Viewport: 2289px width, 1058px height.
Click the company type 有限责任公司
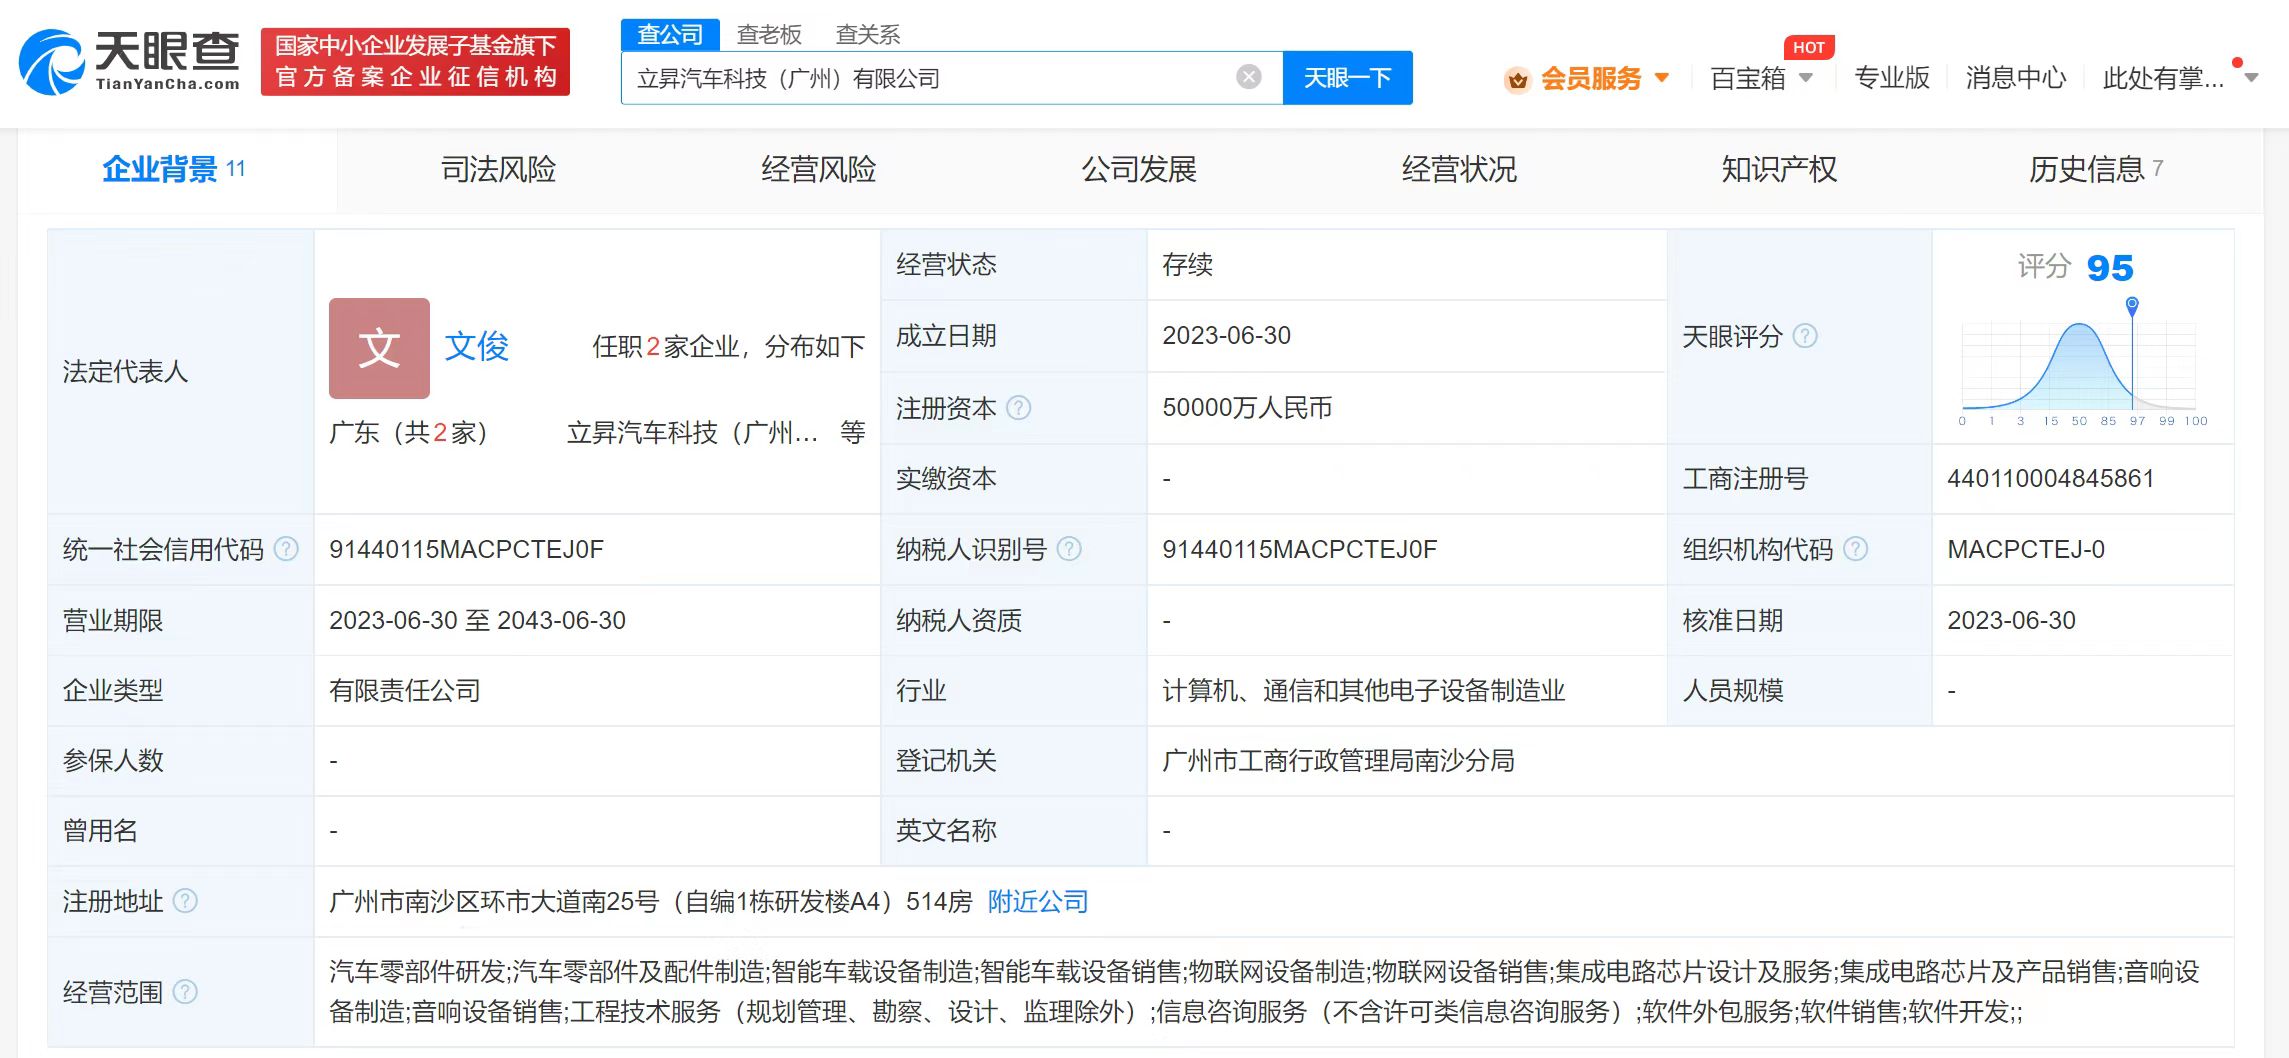(x=405, y=690)
